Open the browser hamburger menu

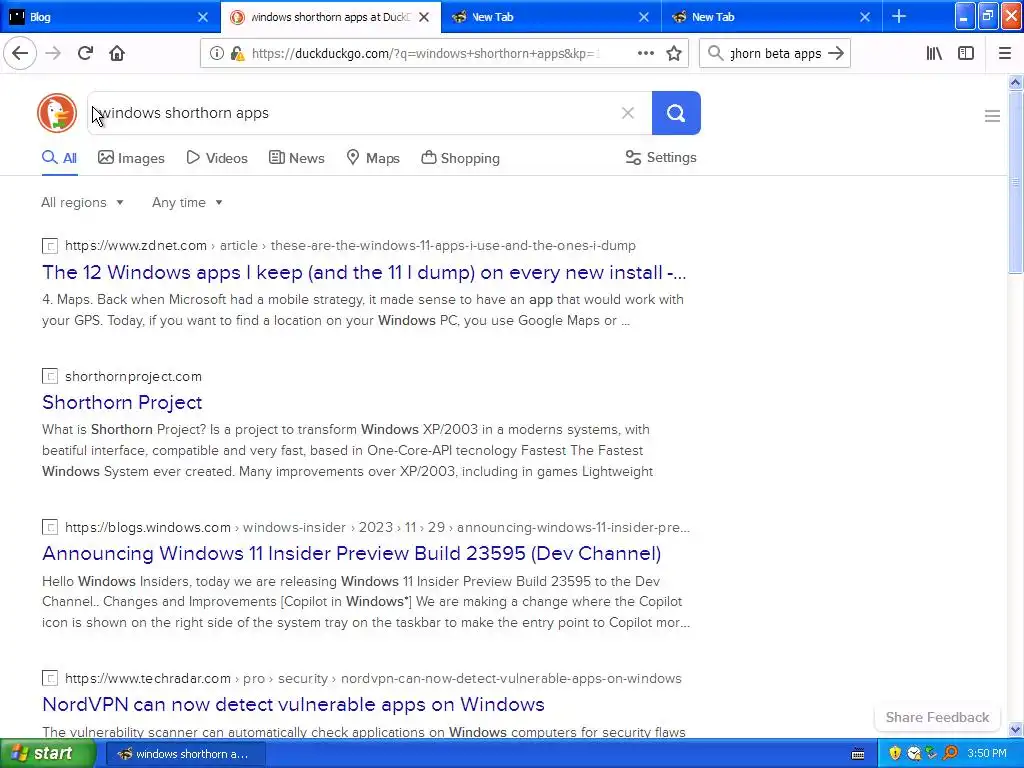(x=1004, y=54)
